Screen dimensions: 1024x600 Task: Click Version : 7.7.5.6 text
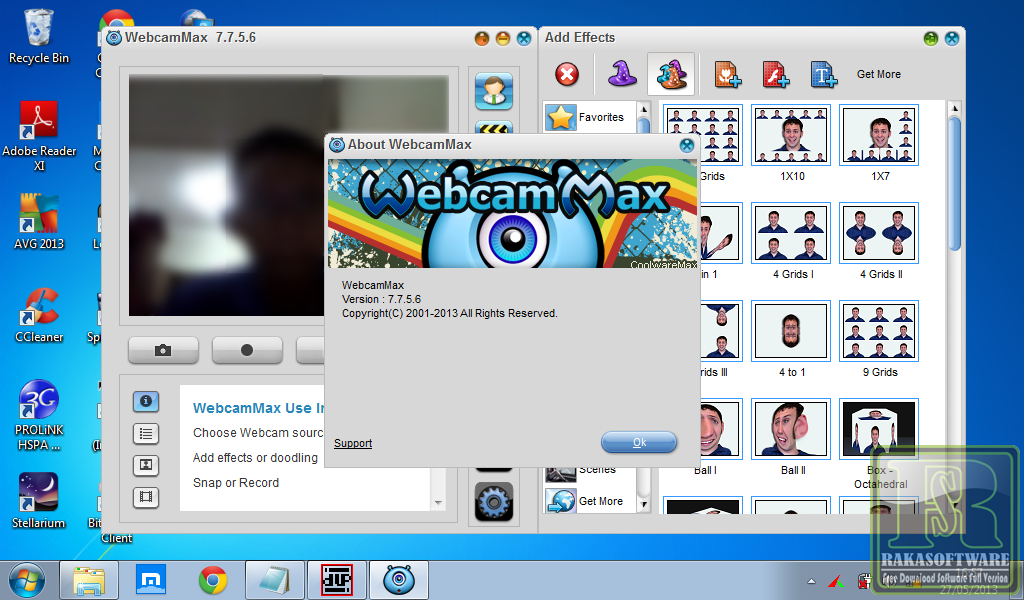click(381, 299)
